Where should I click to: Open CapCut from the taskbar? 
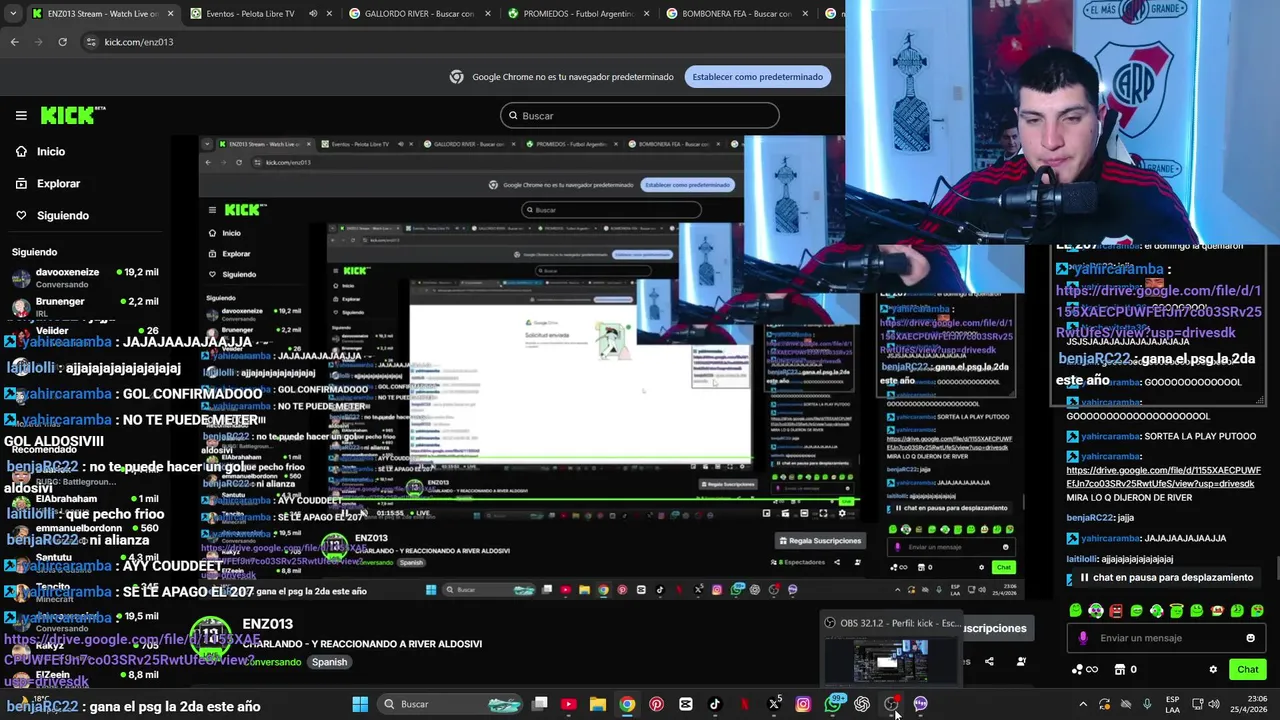coord(685,704)
